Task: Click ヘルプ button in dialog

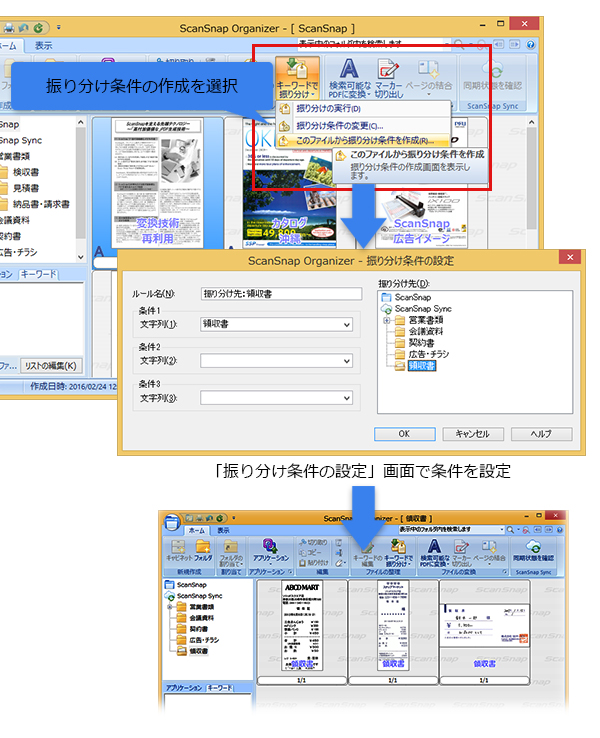Action: click(x=542, y=434)
